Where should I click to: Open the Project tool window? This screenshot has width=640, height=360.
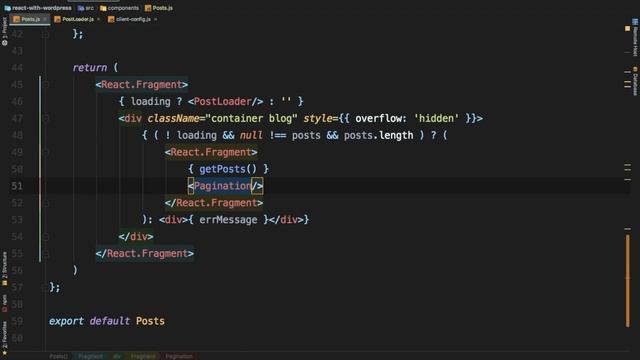[4, 31]
